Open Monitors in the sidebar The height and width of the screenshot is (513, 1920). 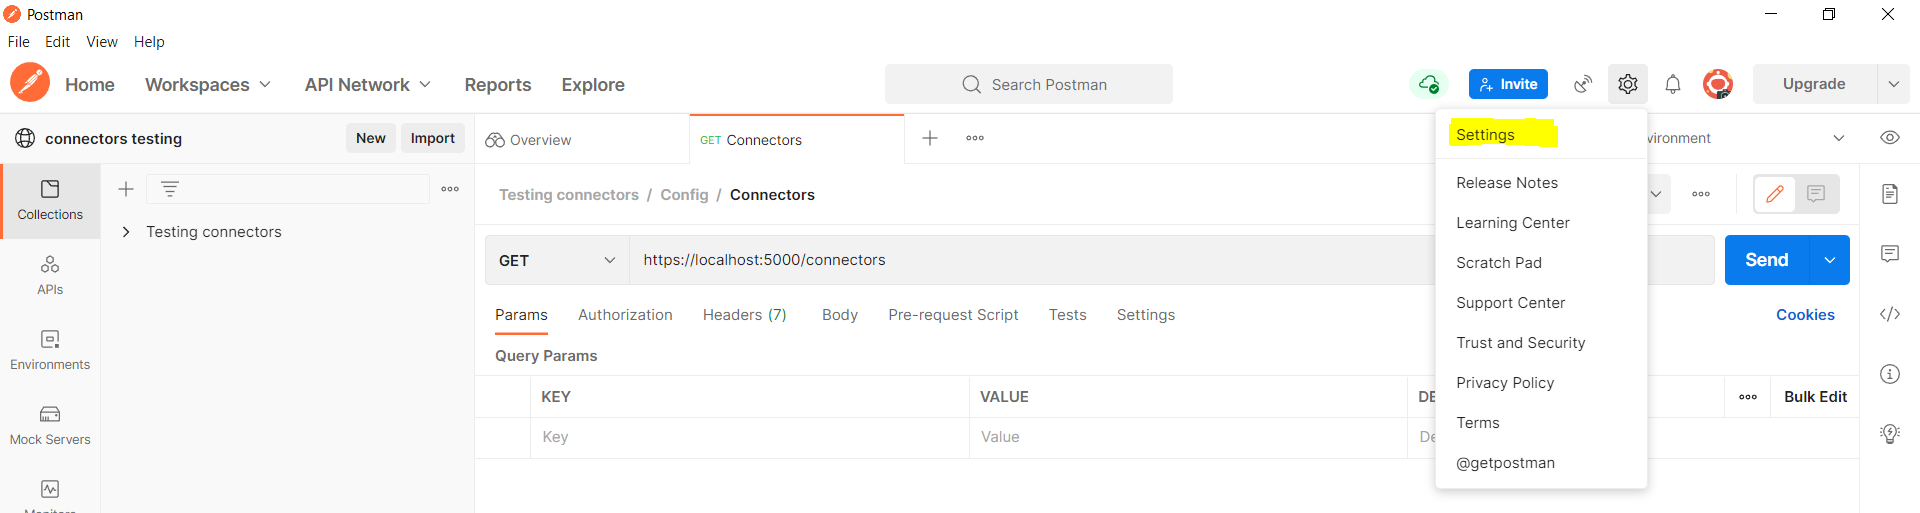[x=50, y=494]
